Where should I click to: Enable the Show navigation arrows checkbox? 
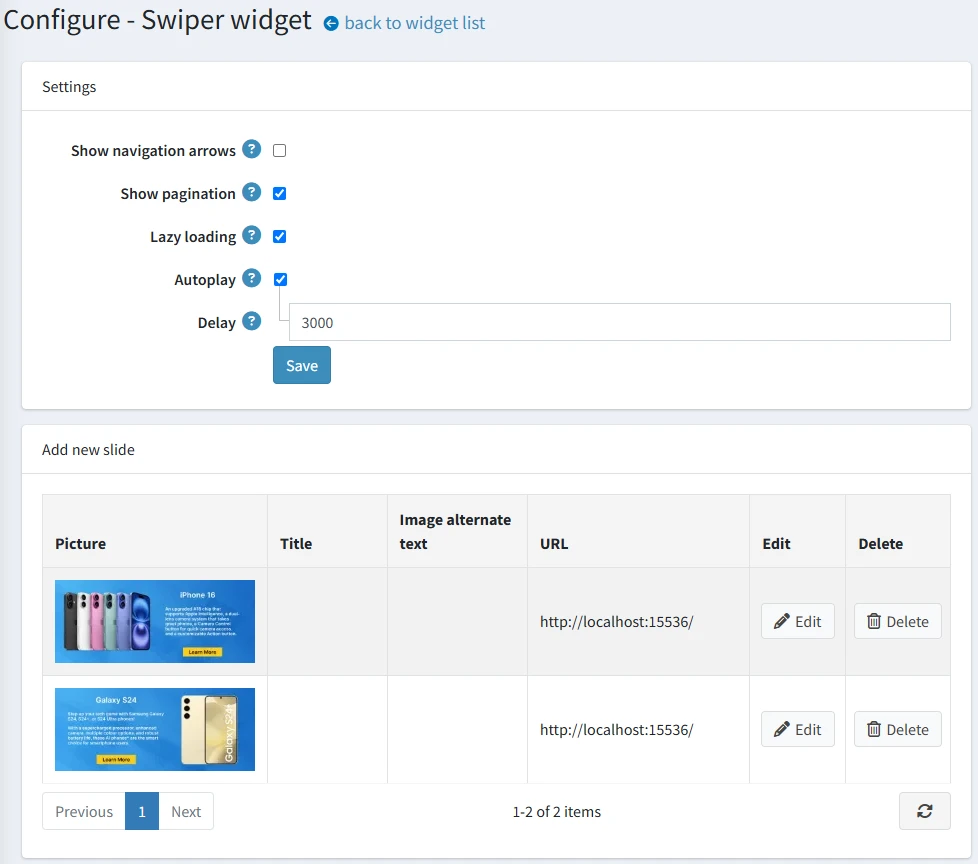pos(279,150)
